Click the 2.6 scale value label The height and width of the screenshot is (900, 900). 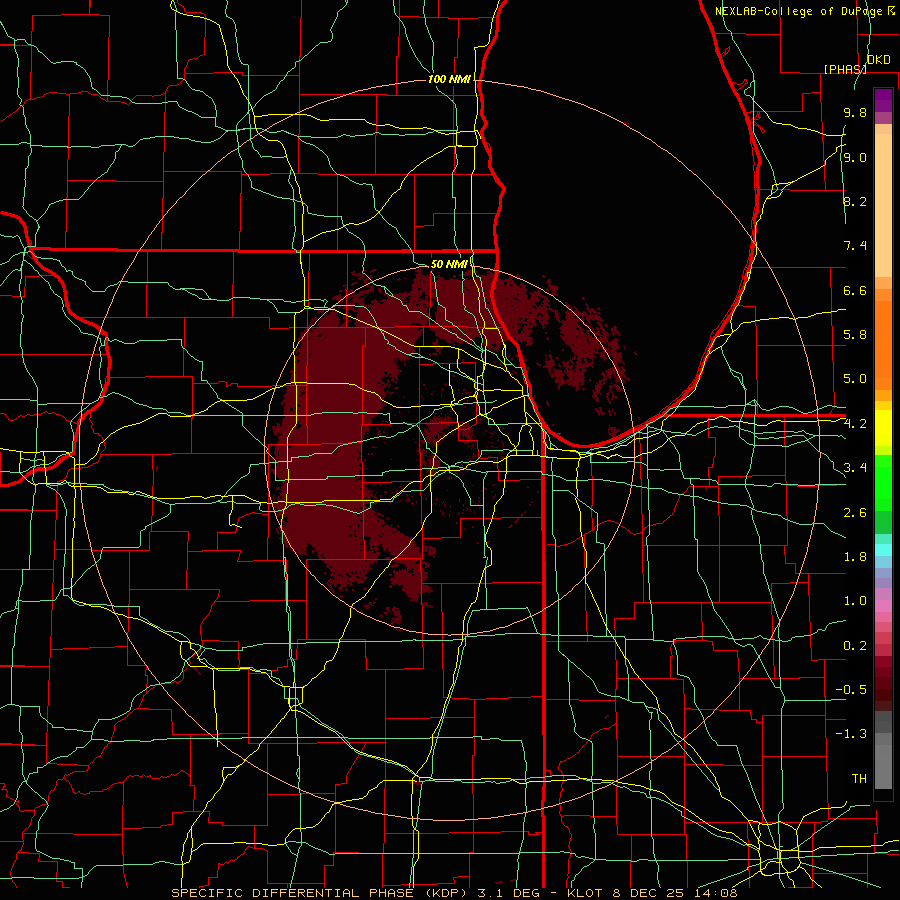(x=855, y=513)
